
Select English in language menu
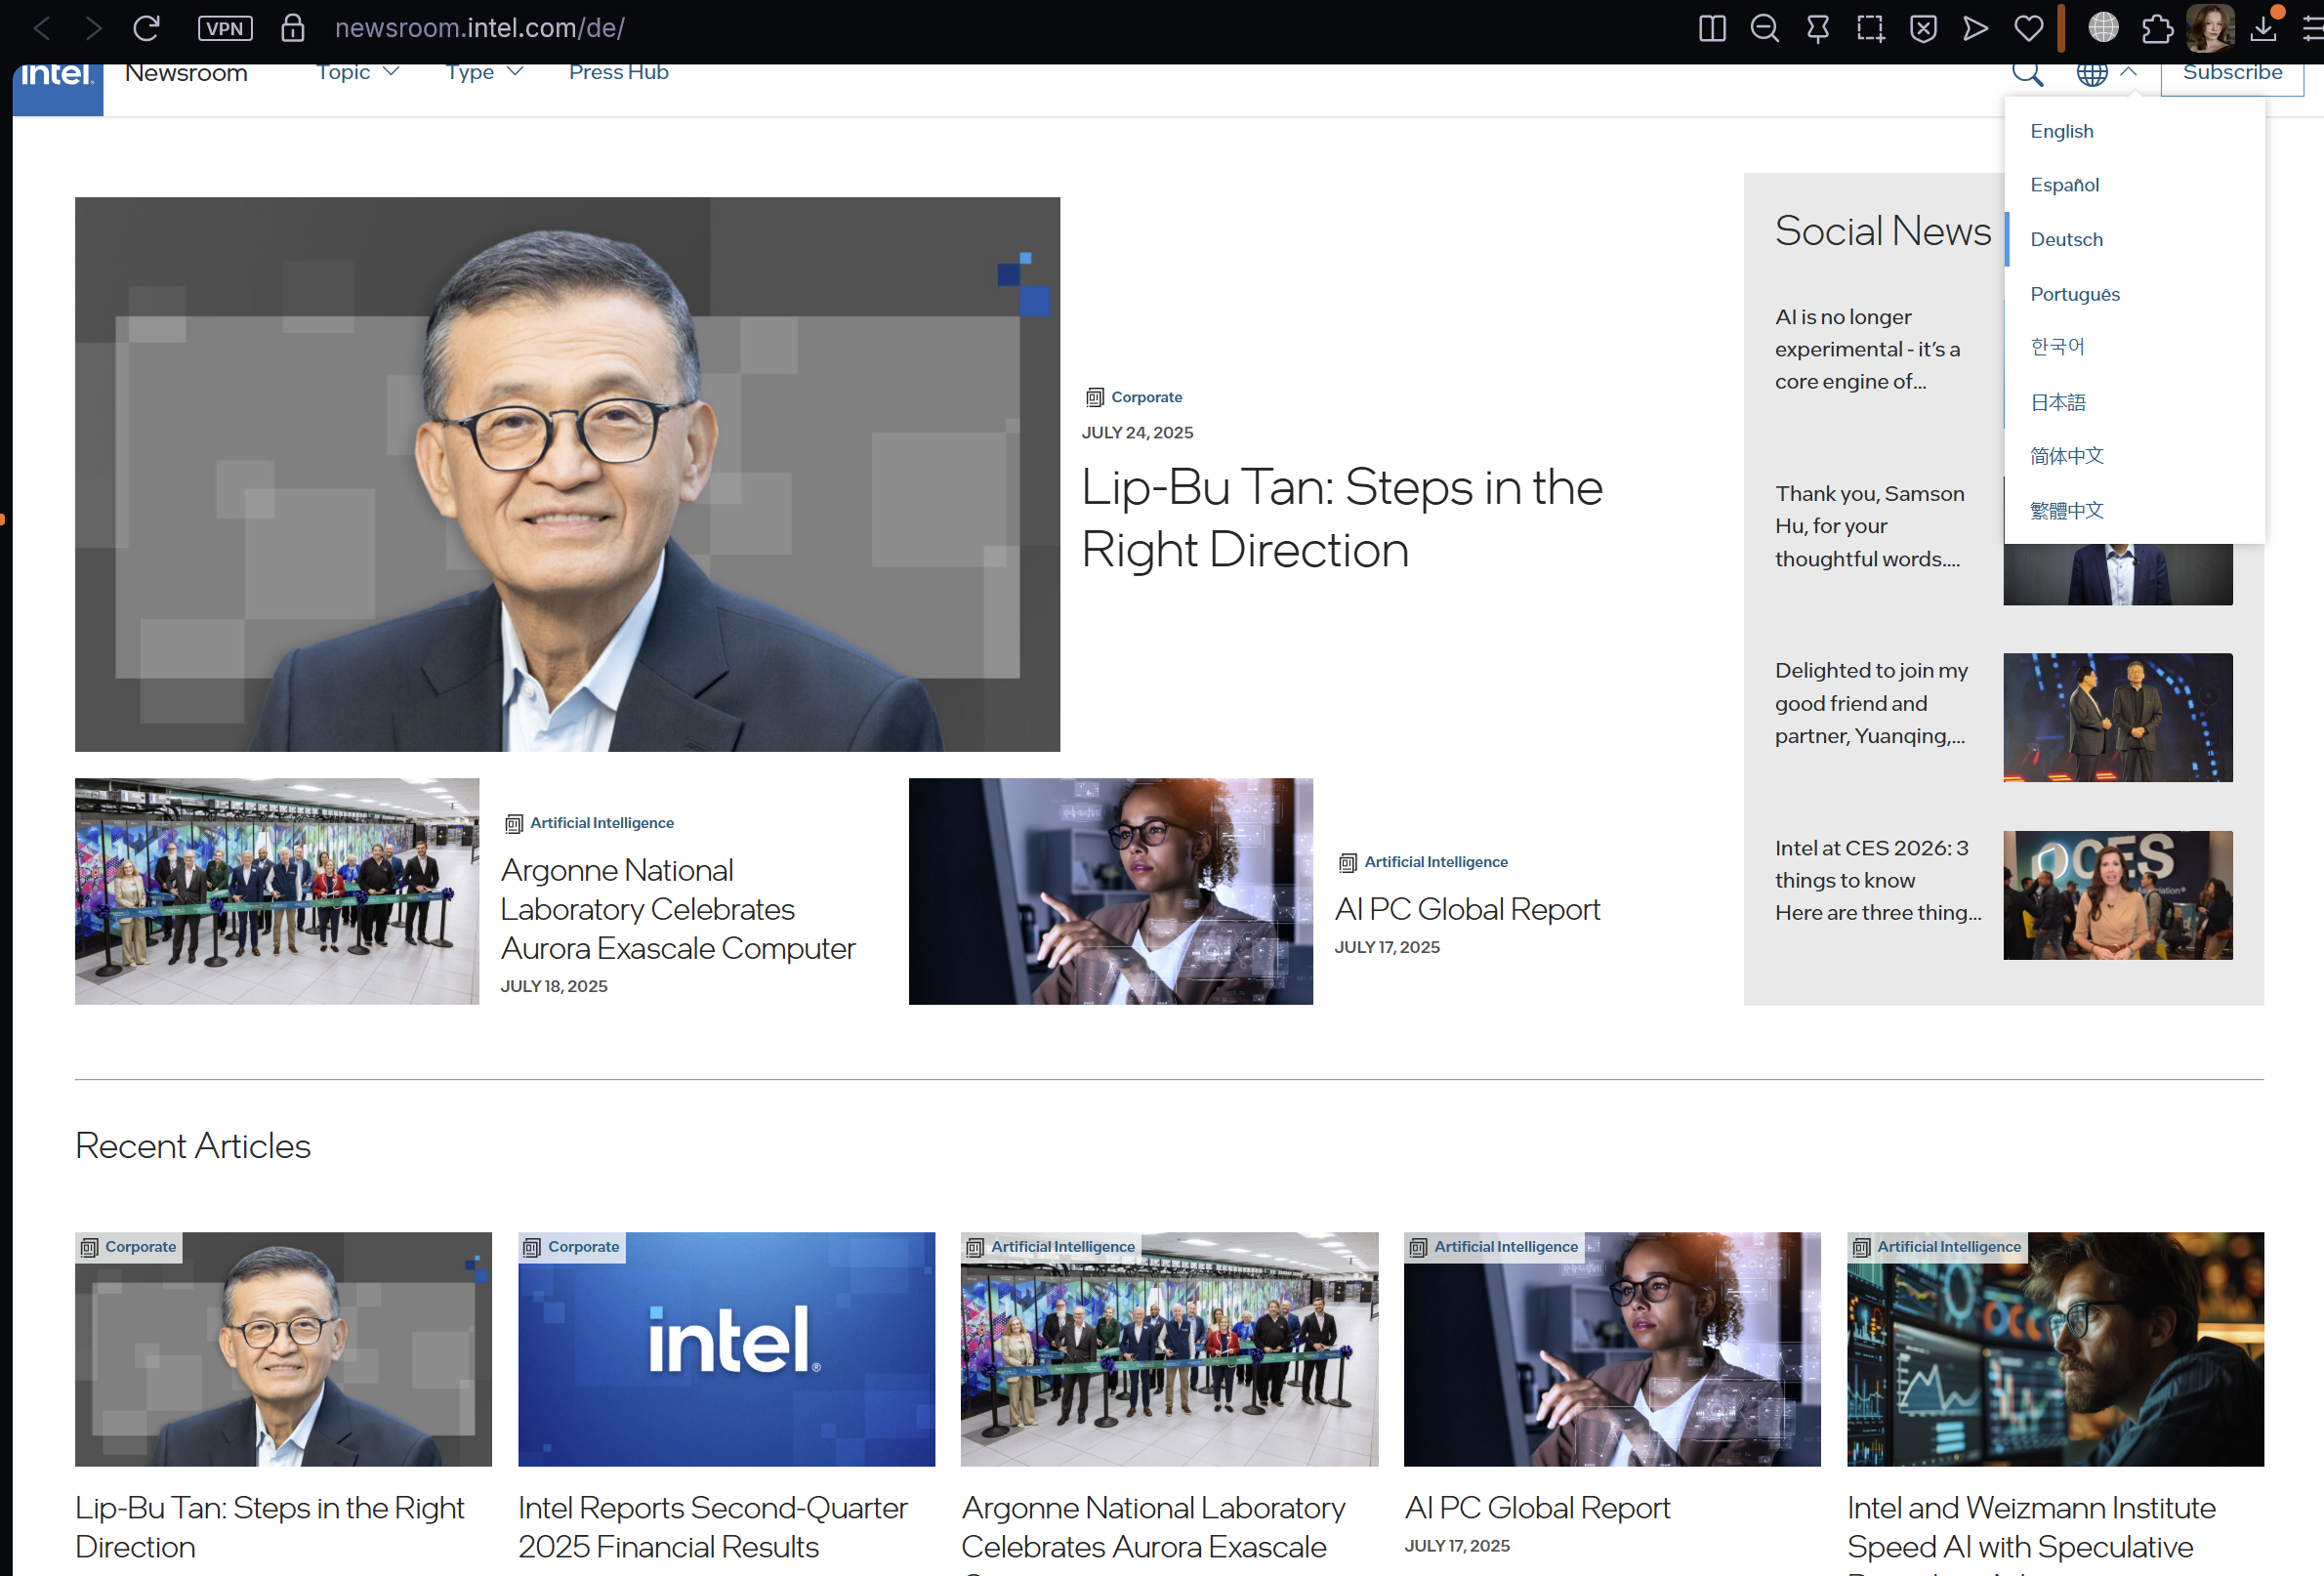click(x=2061, y=131)
